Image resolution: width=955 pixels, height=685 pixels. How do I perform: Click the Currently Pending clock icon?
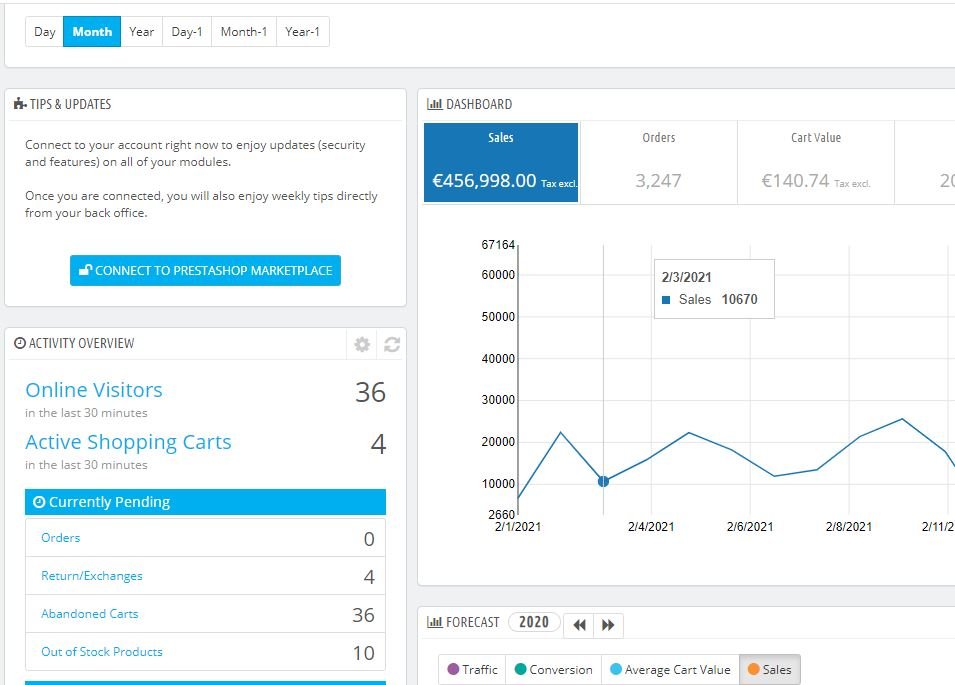point(39,502)
